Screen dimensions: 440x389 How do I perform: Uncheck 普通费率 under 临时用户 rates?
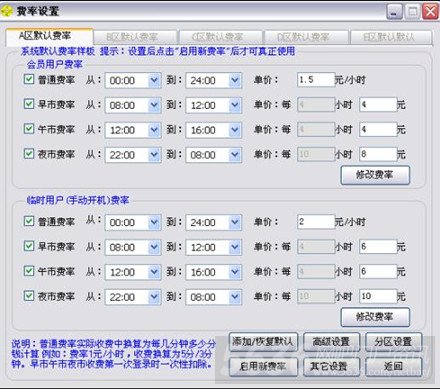tap(29, 221)
